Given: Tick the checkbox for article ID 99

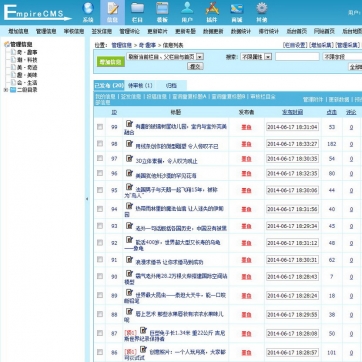Looking at the screenshot, I should [100, 127].
